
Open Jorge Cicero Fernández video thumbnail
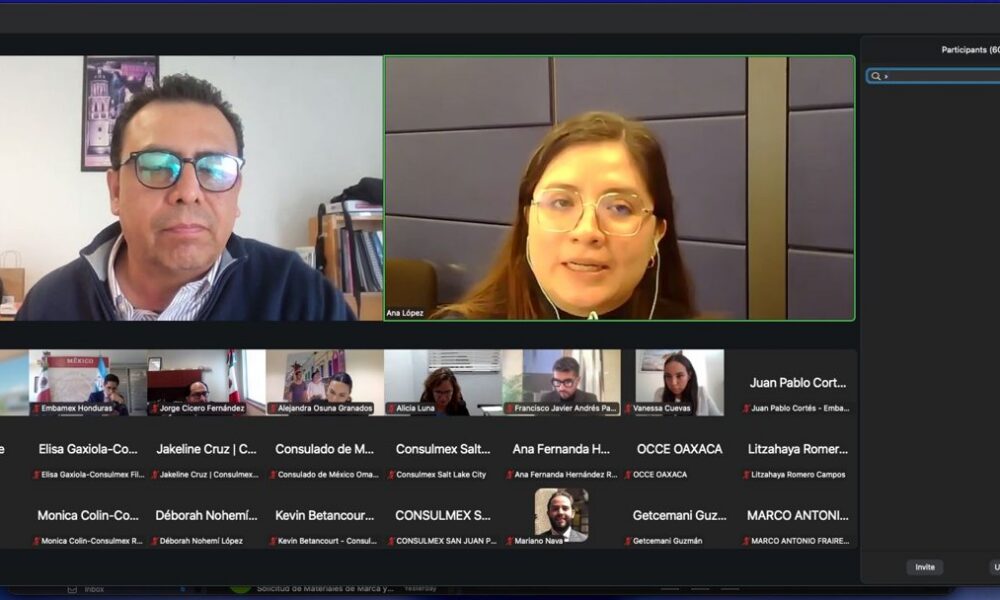pyautogui.click(x=206, y=383)
